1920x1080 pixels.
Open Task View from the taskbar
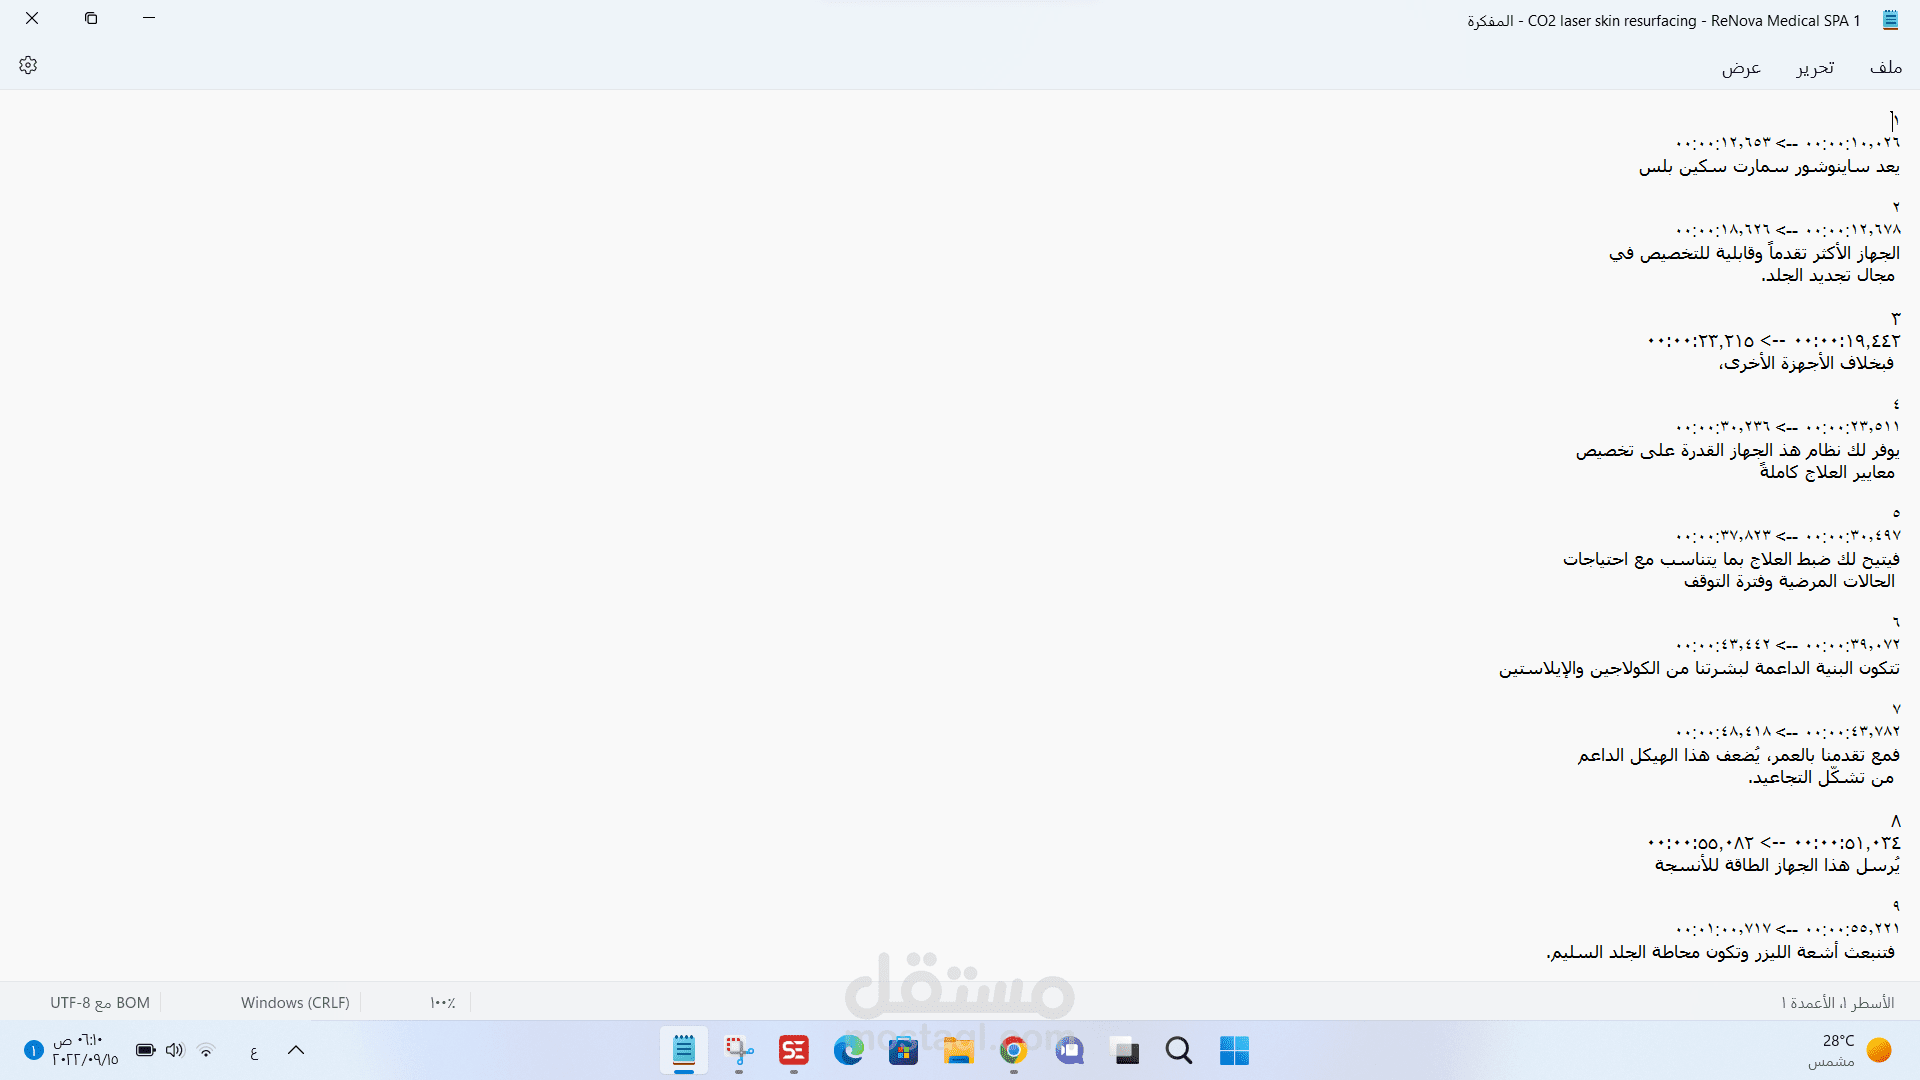click(1126, 1051)
